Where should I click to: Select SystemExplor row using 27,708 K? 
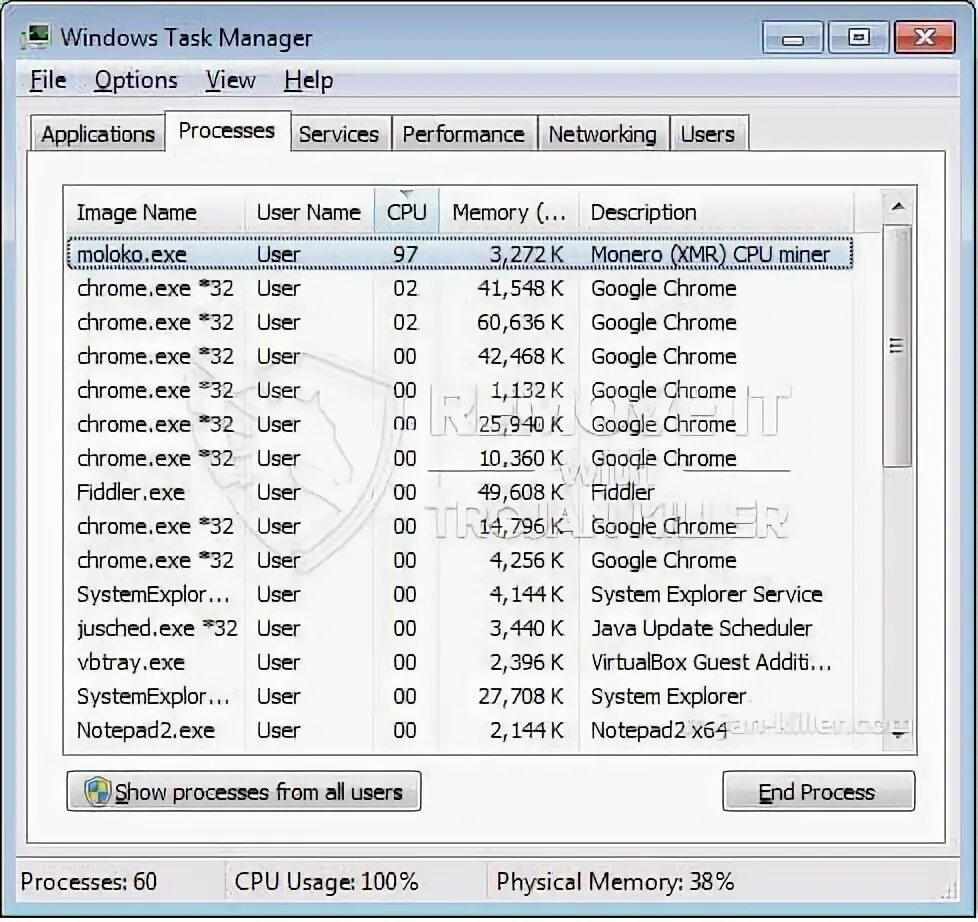pyautogui.click(x=460, y=696)
